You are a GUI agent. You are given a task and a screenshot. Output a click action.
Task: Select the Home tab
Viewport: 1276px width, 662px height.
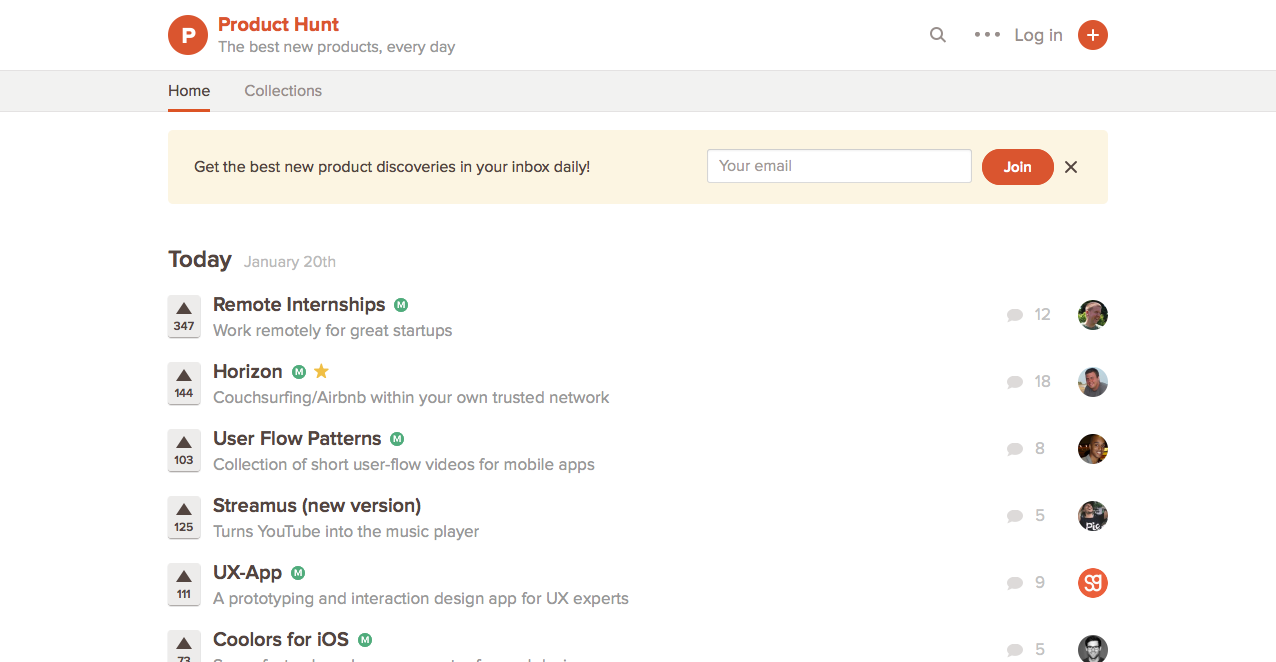coord(189,90)
